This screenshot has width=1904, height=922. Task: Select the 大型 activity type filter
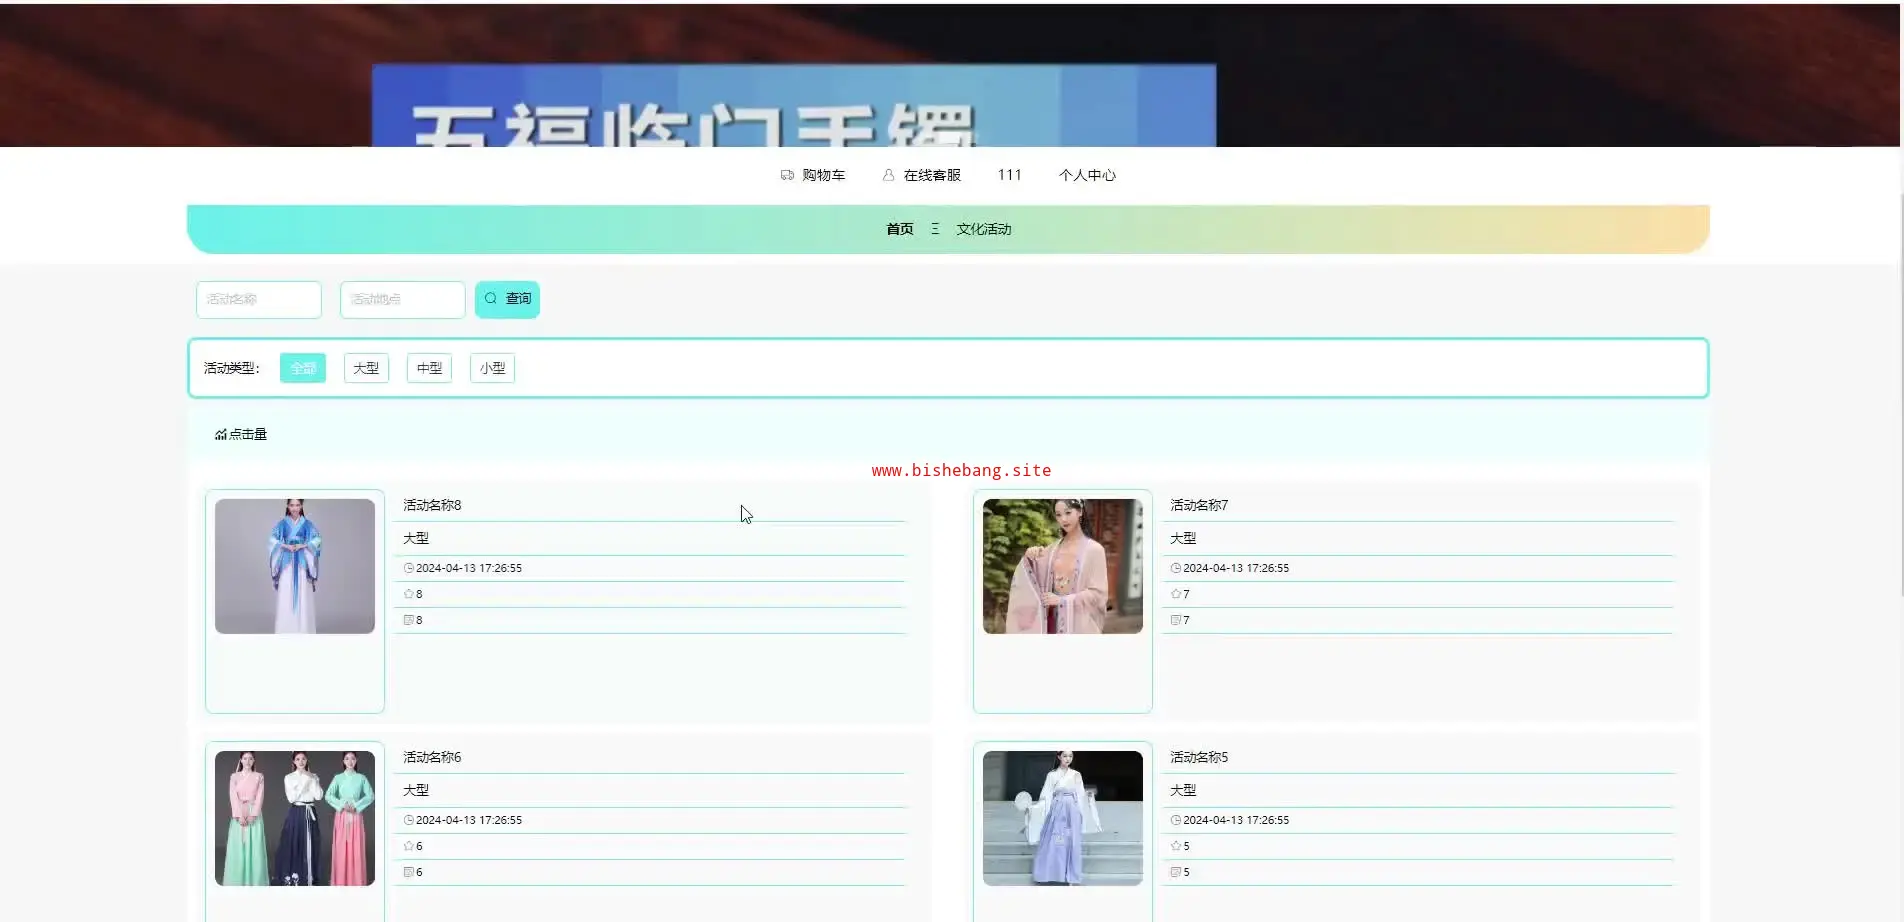tap(366, 368)
